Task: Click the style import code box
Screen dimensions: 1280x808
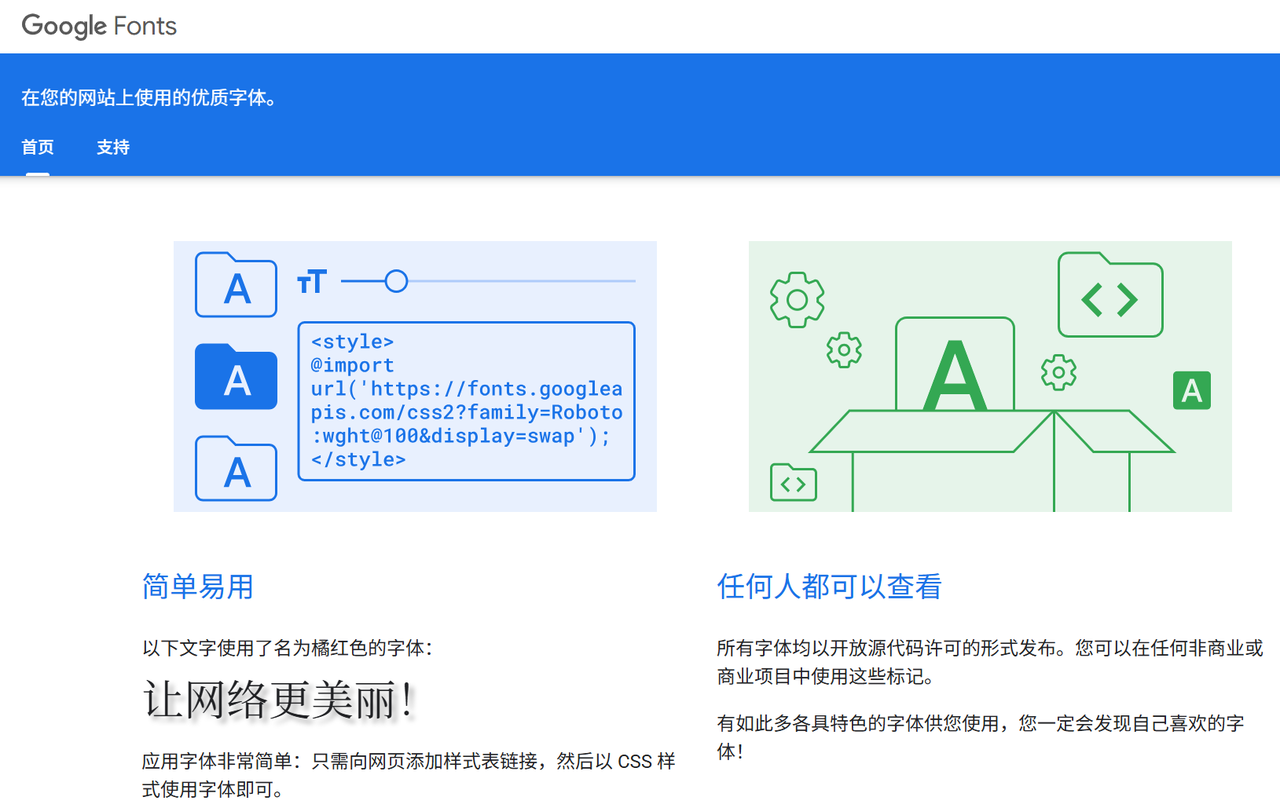Action: click(466, 401)
